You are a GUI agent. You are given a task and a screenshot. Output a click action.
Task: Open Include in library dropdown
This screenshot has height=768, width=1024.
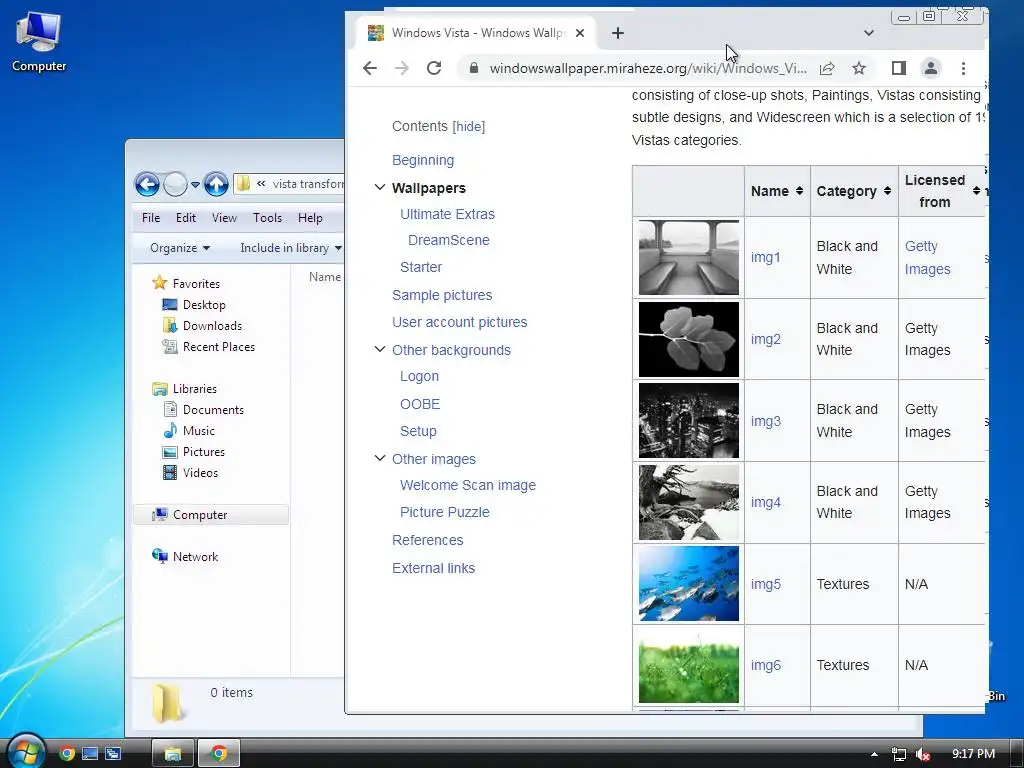[291, 248]
